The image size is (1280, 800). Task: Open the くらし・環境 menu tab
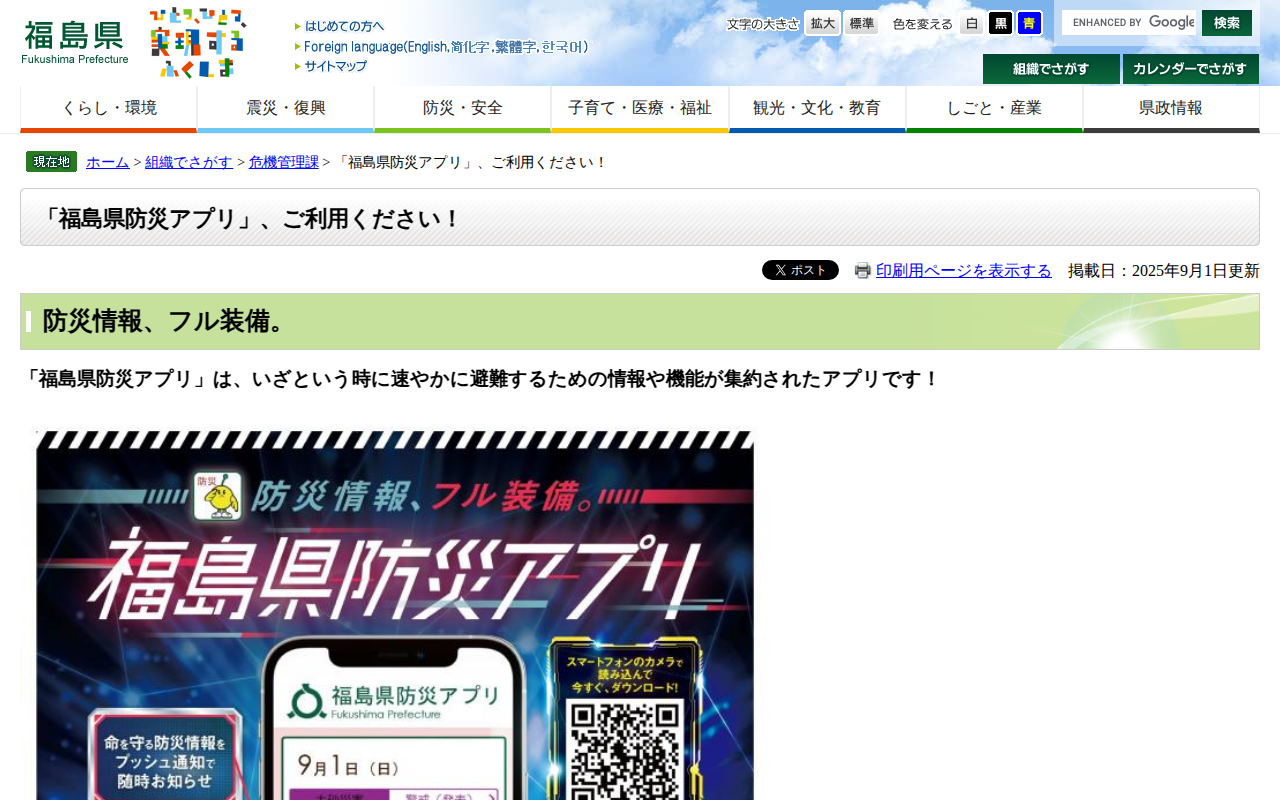click(109, 109)
